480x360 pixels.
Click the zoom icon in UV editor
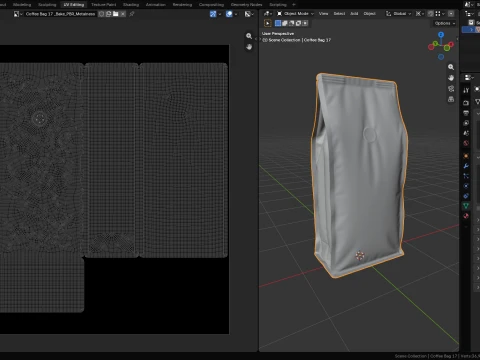249,36
